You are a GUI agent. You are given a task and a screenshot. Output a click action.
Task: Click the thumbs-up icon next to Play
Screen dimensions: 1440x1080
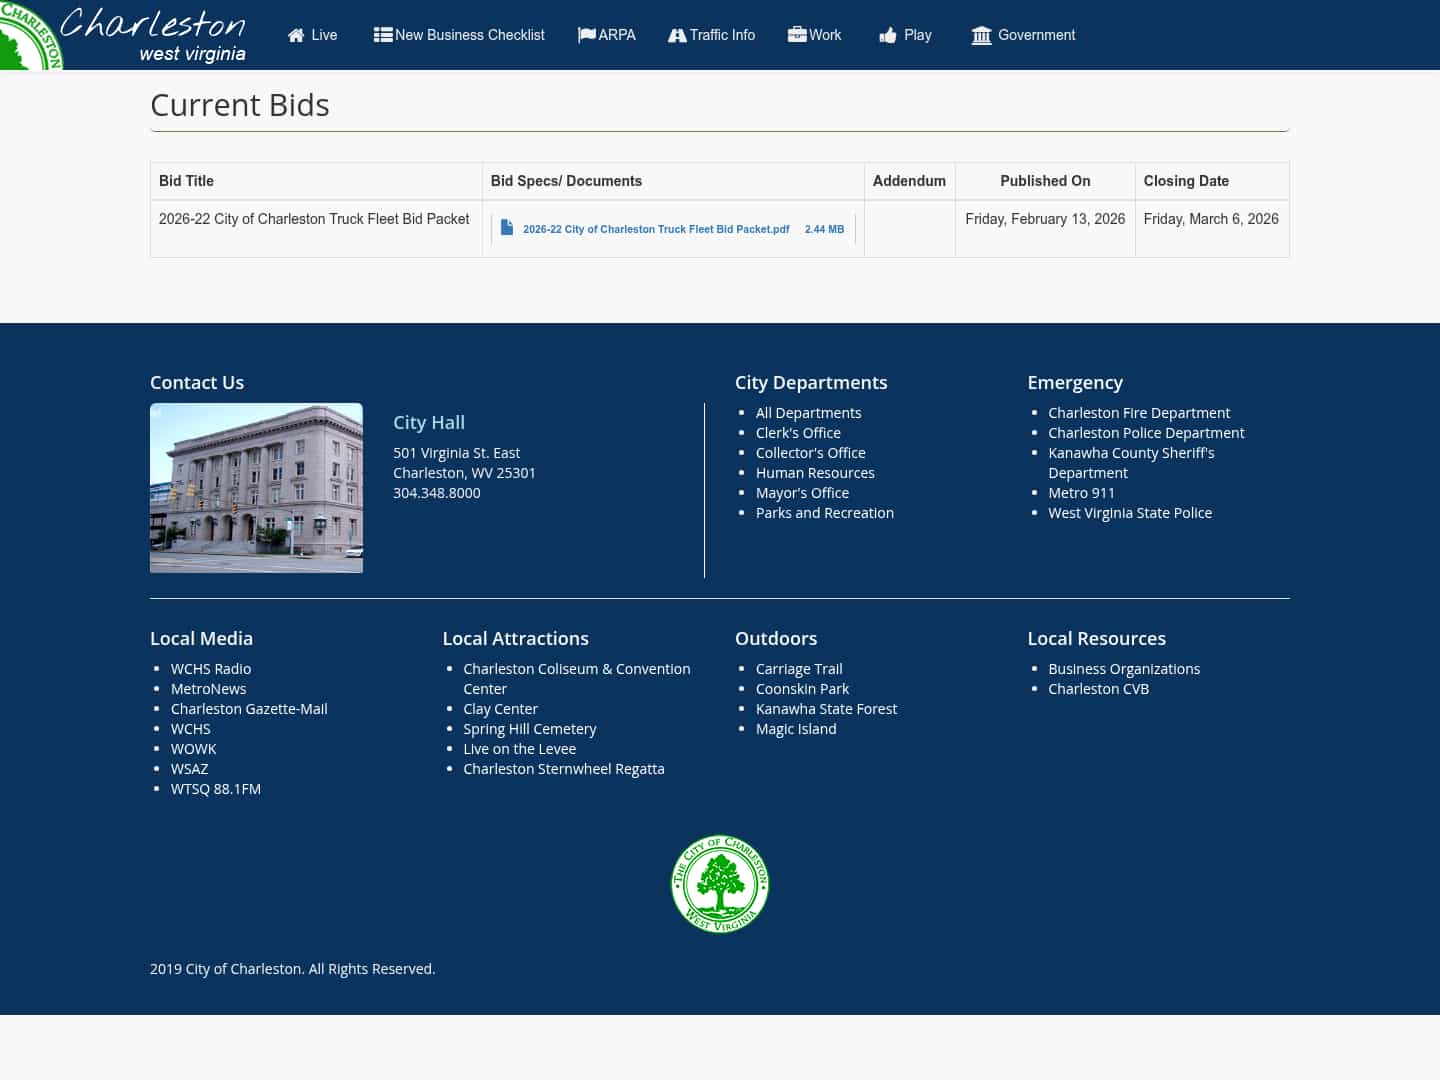pyautogui.click(x=887, y=35)
